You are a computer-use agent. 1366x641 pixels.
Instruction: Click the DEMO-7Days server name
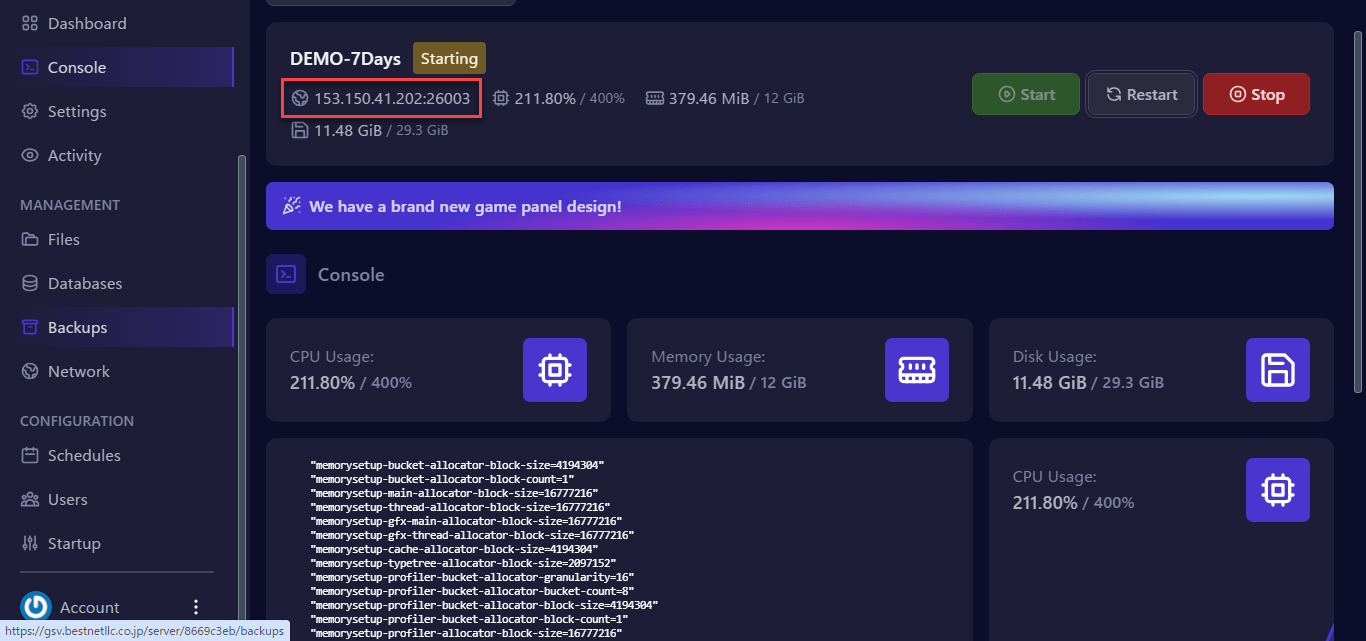coord(345,59)
